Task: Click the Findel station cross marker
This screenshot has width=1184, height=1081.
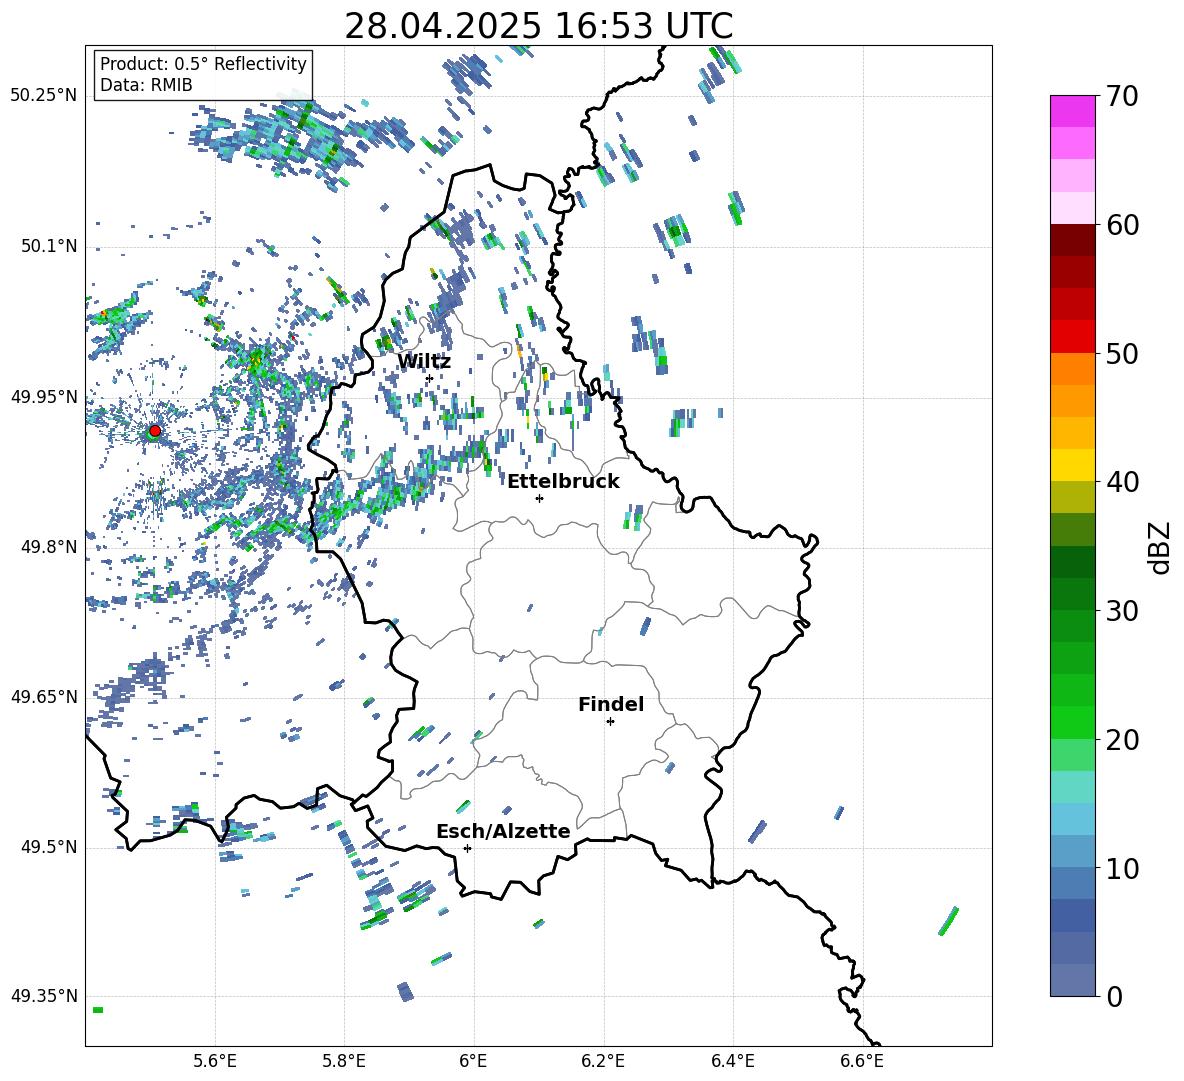Action: pos(610,722)
